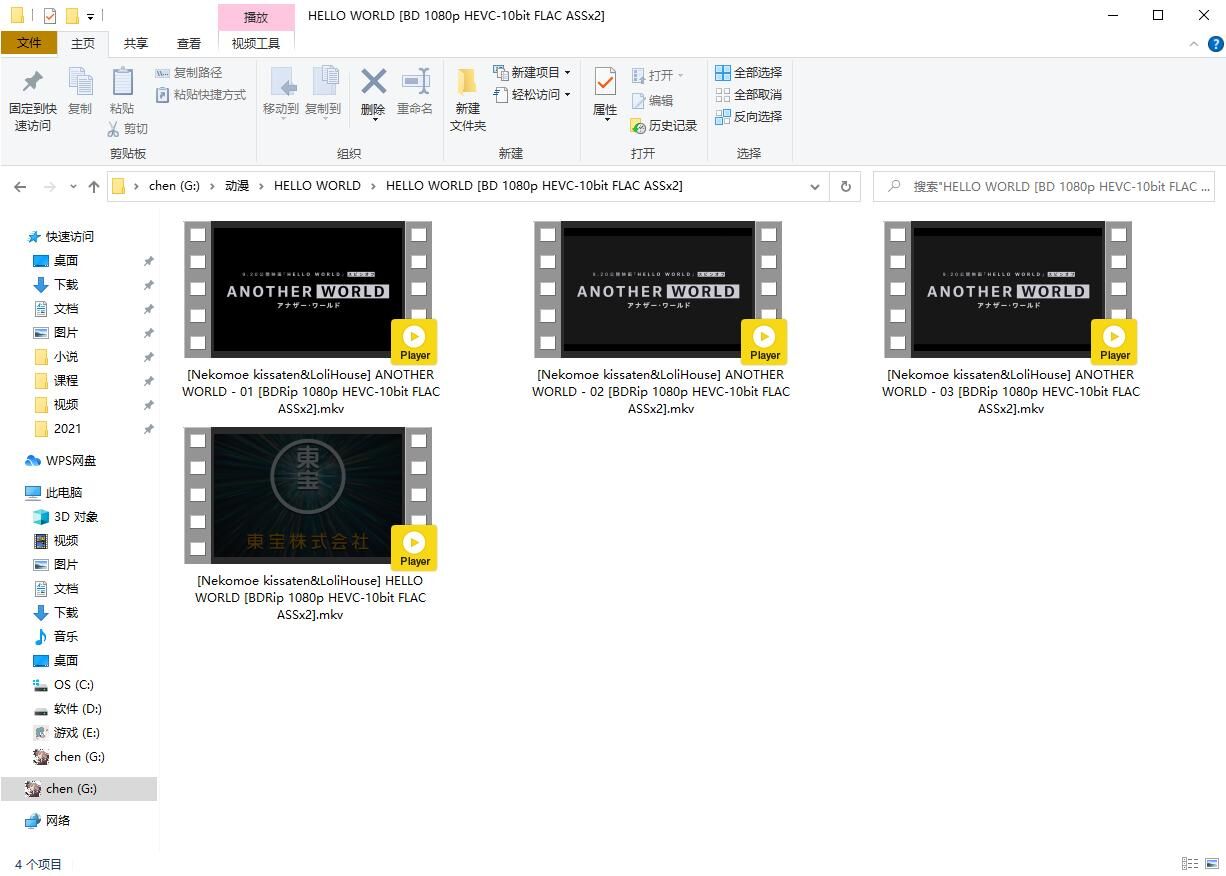
Task: Click the New Folder icon
Action: pyautogui.click(x=467, y=84)
